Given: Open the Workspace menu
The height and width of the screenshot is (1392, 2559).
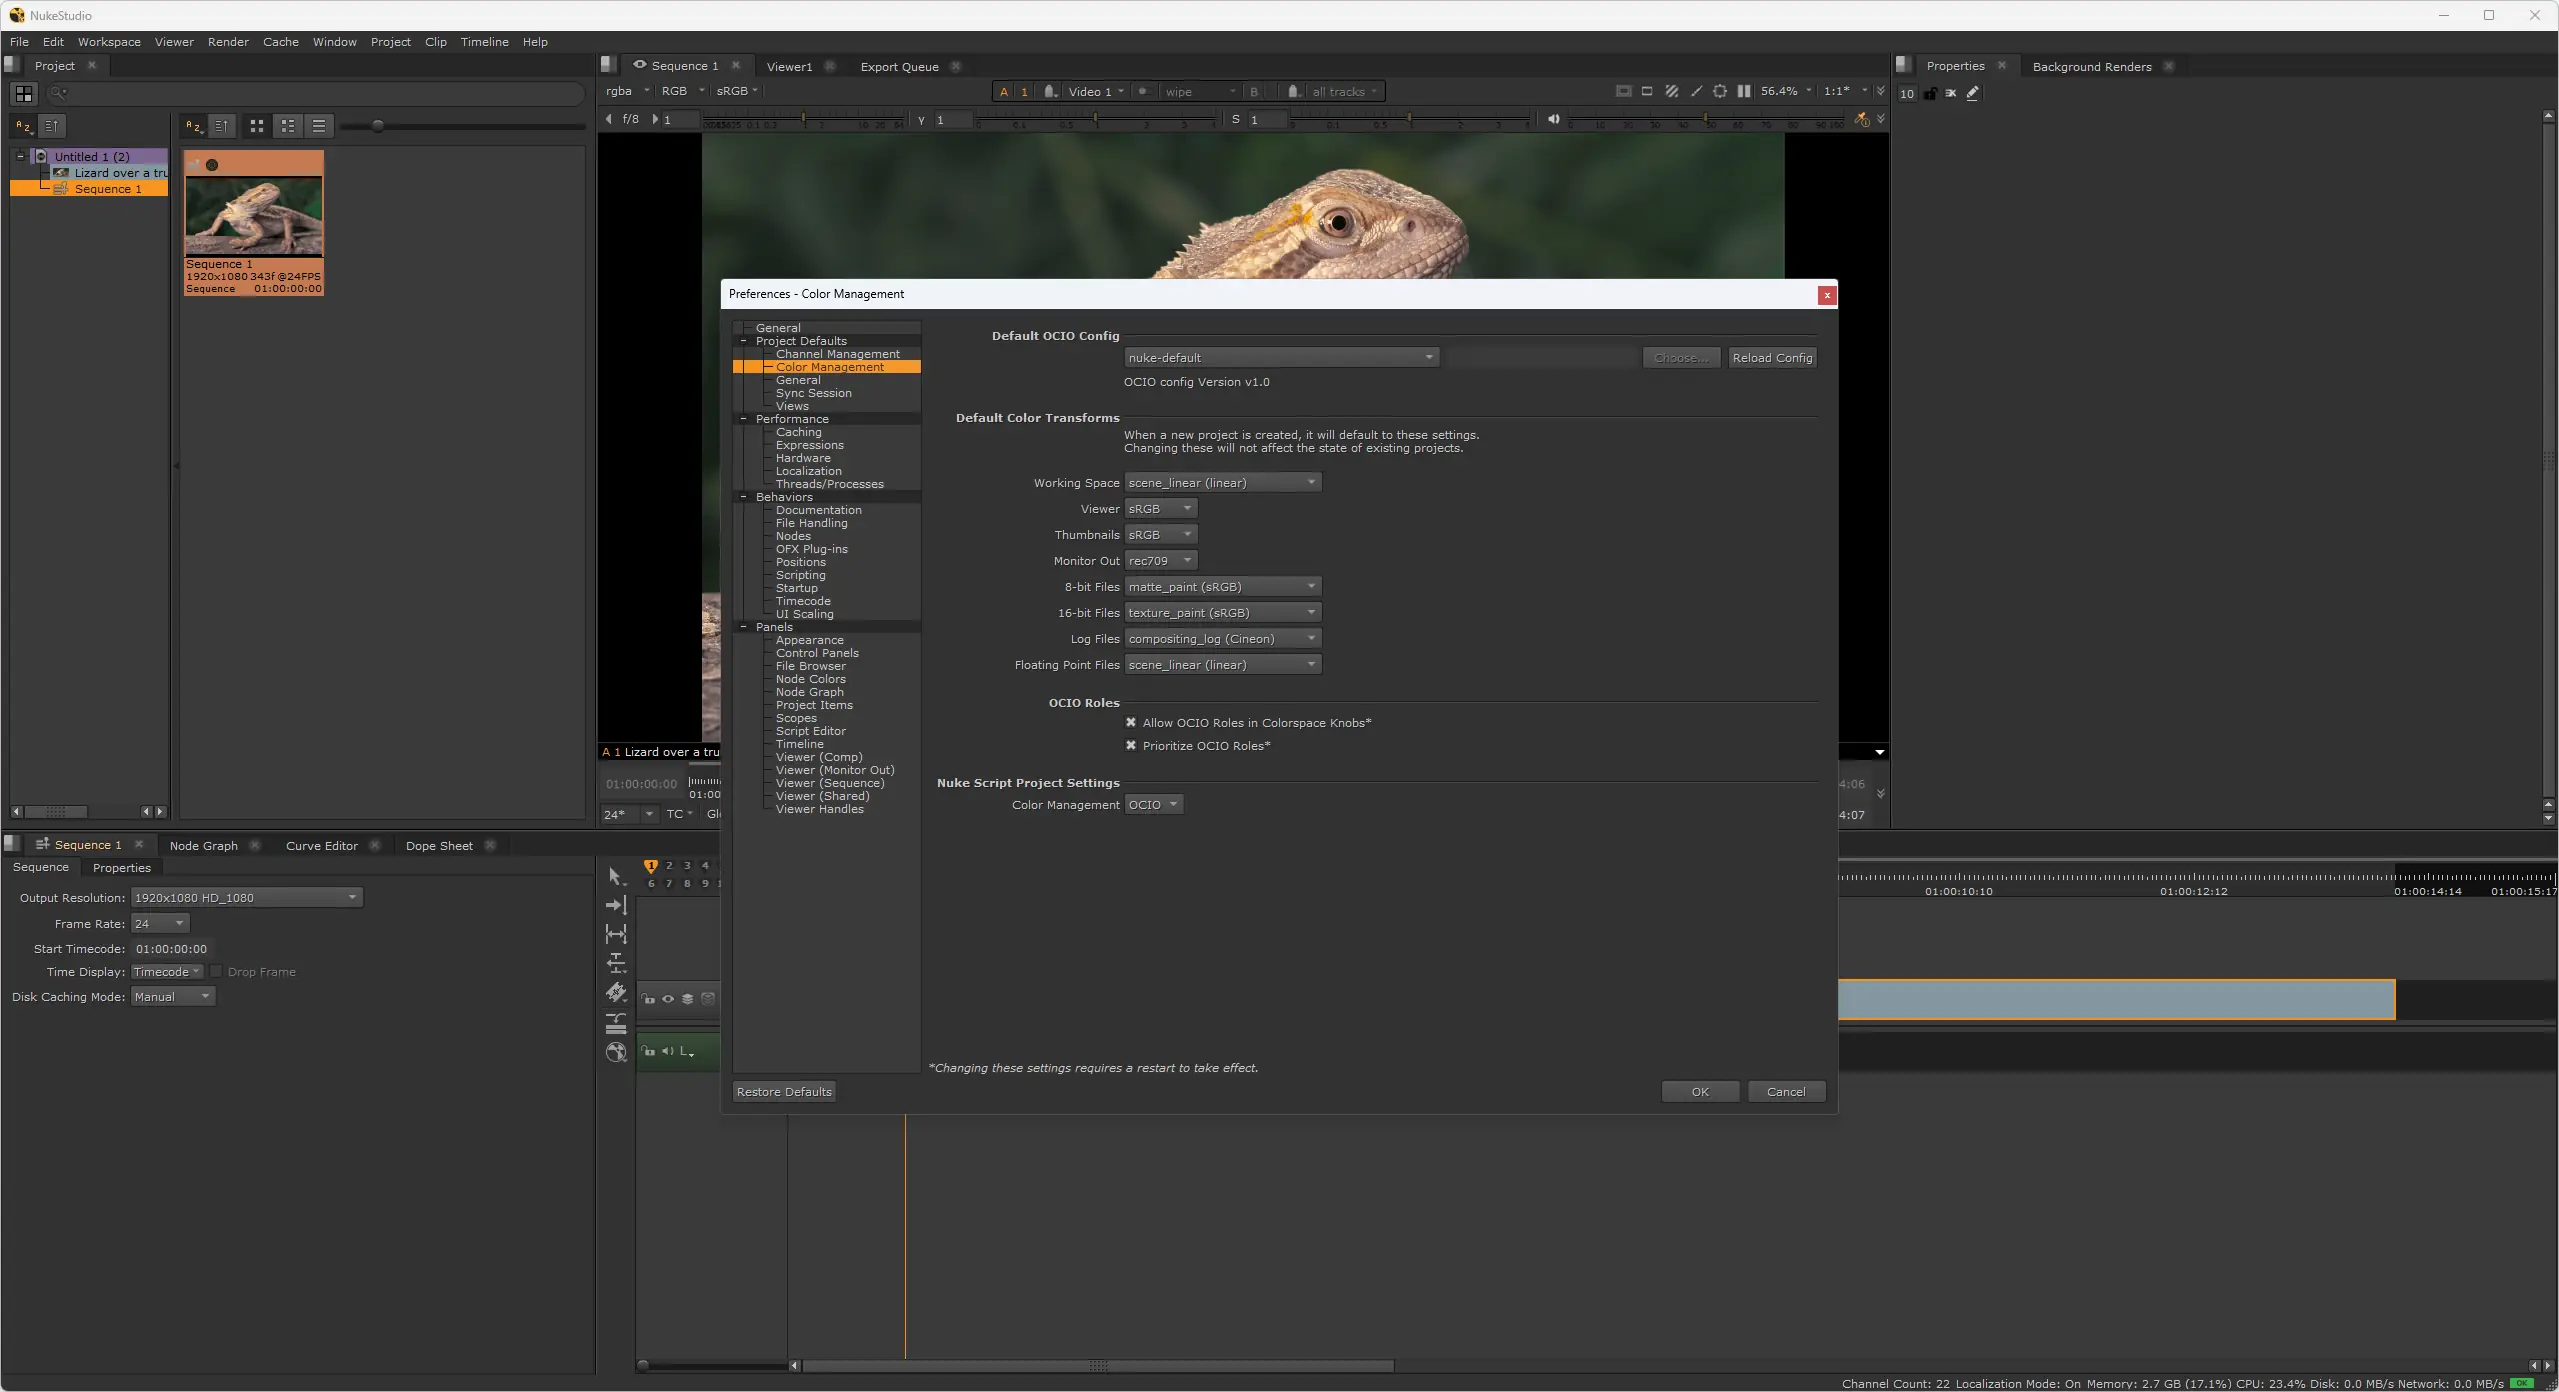Looking at the screenshot, I should pyautogui.click(x=109, y=42).
